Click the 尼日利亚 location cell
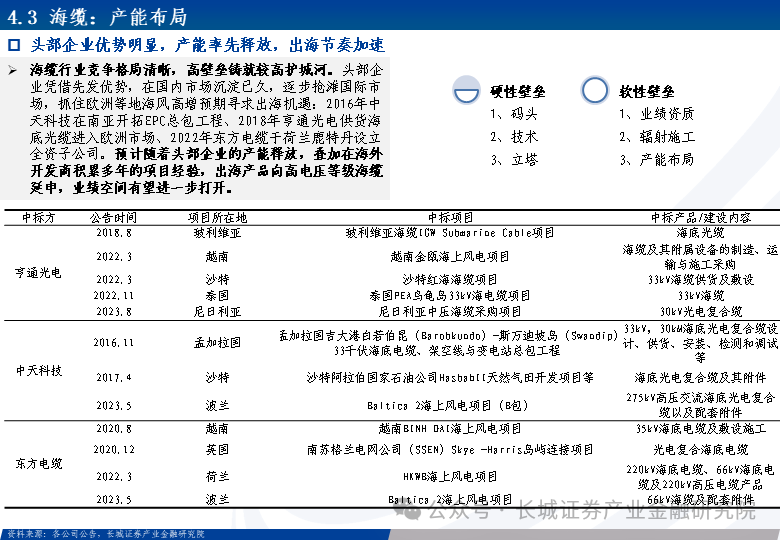 [217, 311]
